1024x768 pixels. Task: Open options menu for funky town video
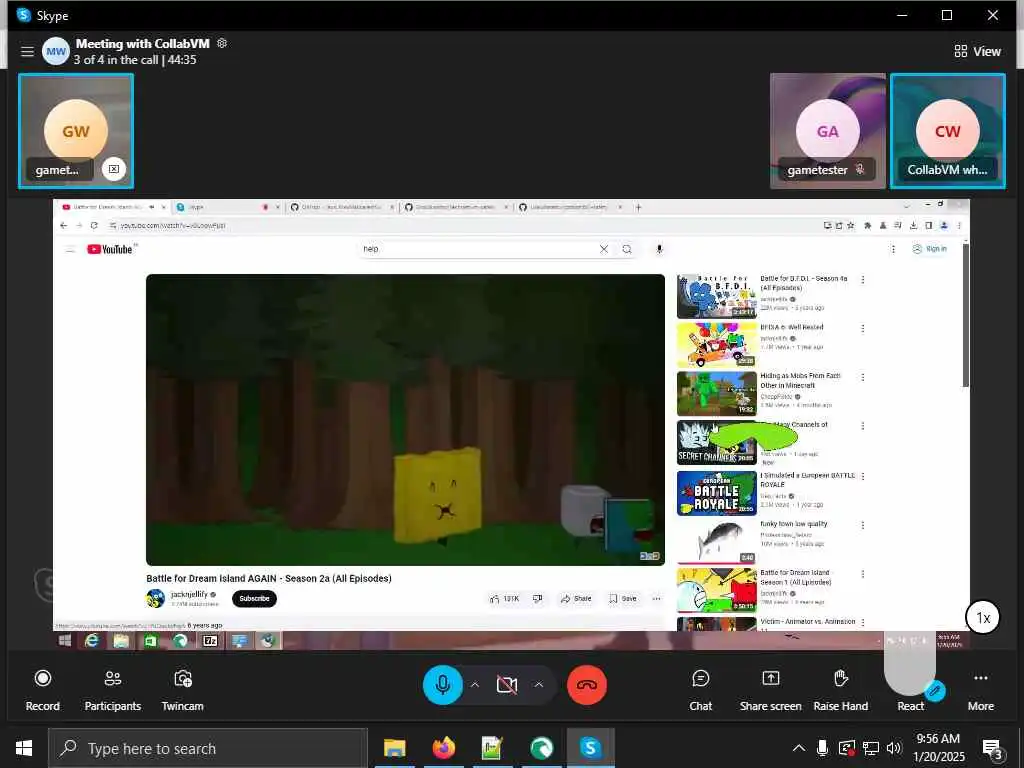(x=863, y=525)
